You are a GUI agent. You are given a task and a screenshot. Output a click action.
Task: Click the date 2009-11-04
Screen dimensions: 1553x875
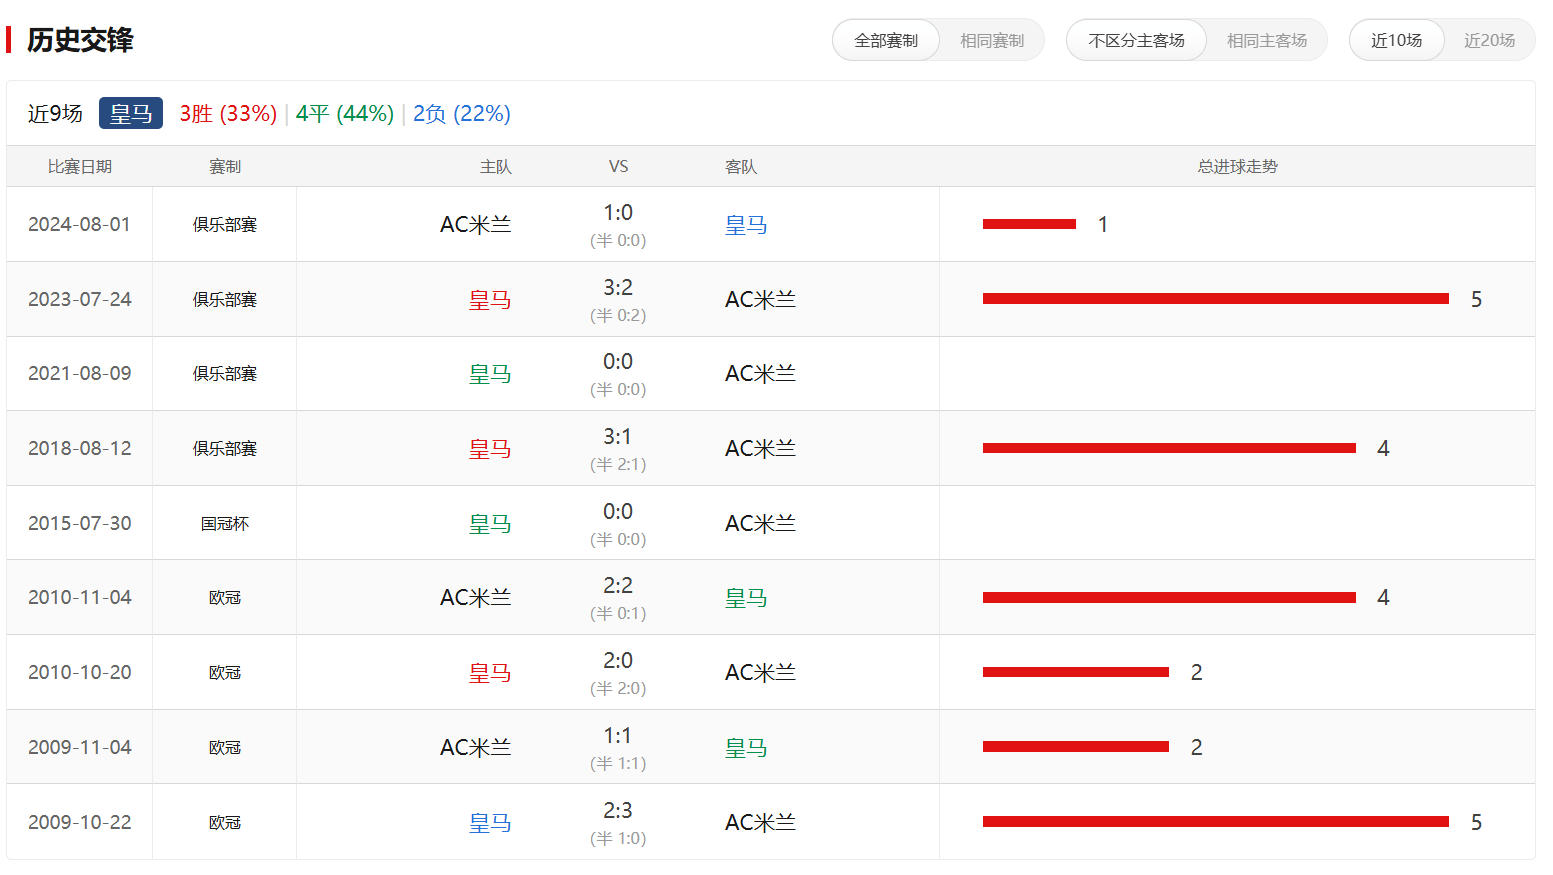click(80, 747)
